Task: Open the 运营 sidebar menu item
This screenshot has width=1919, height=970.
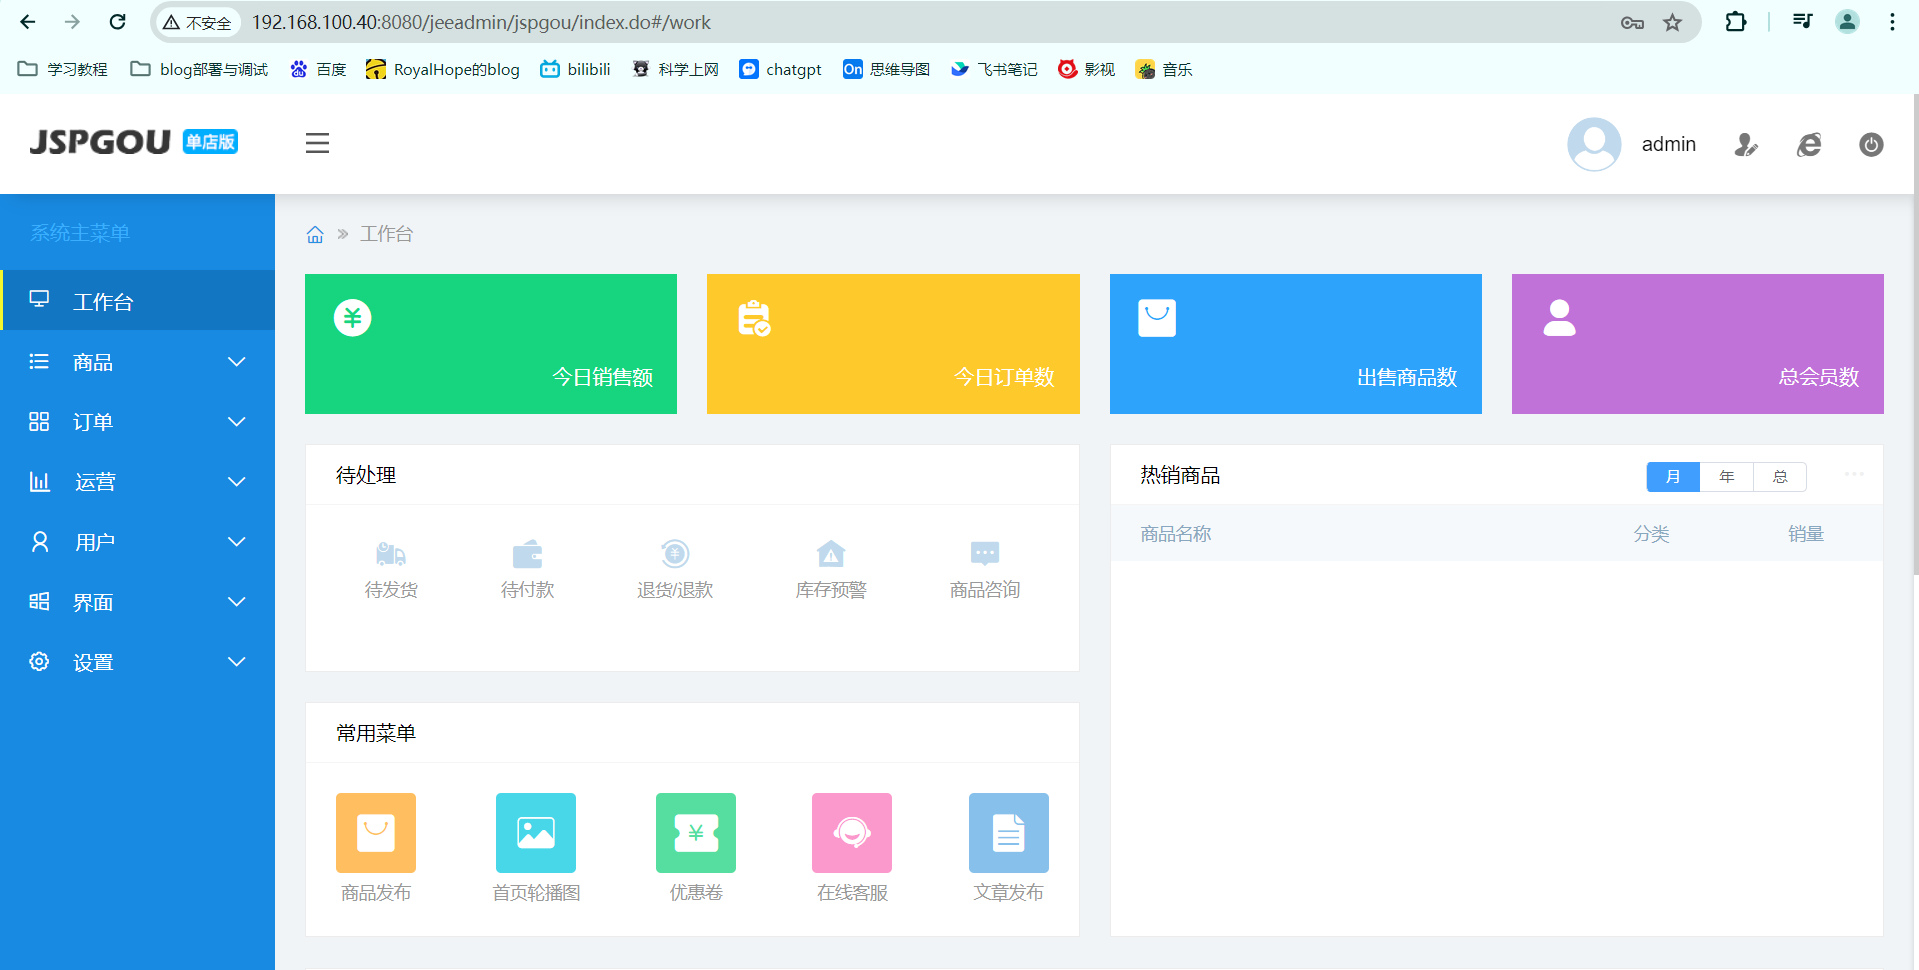Action: 137,482
